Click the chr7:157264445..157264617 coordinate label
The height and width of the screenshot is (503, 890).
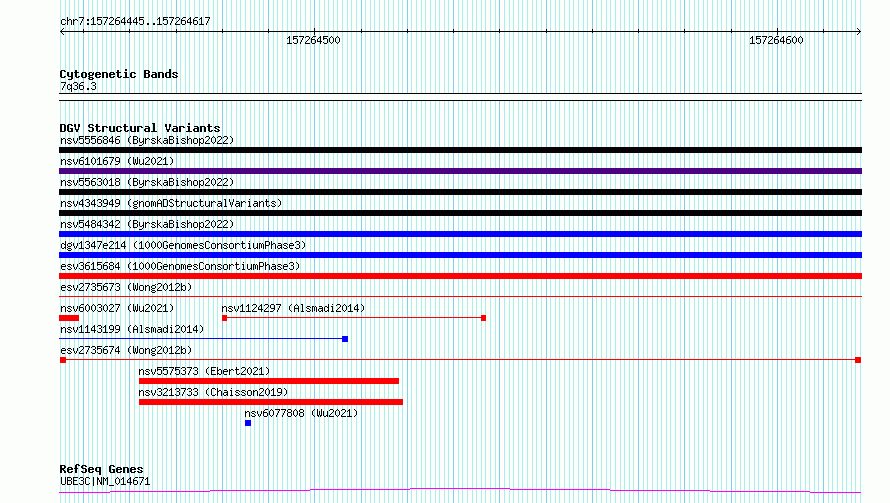tap(135, 22)
